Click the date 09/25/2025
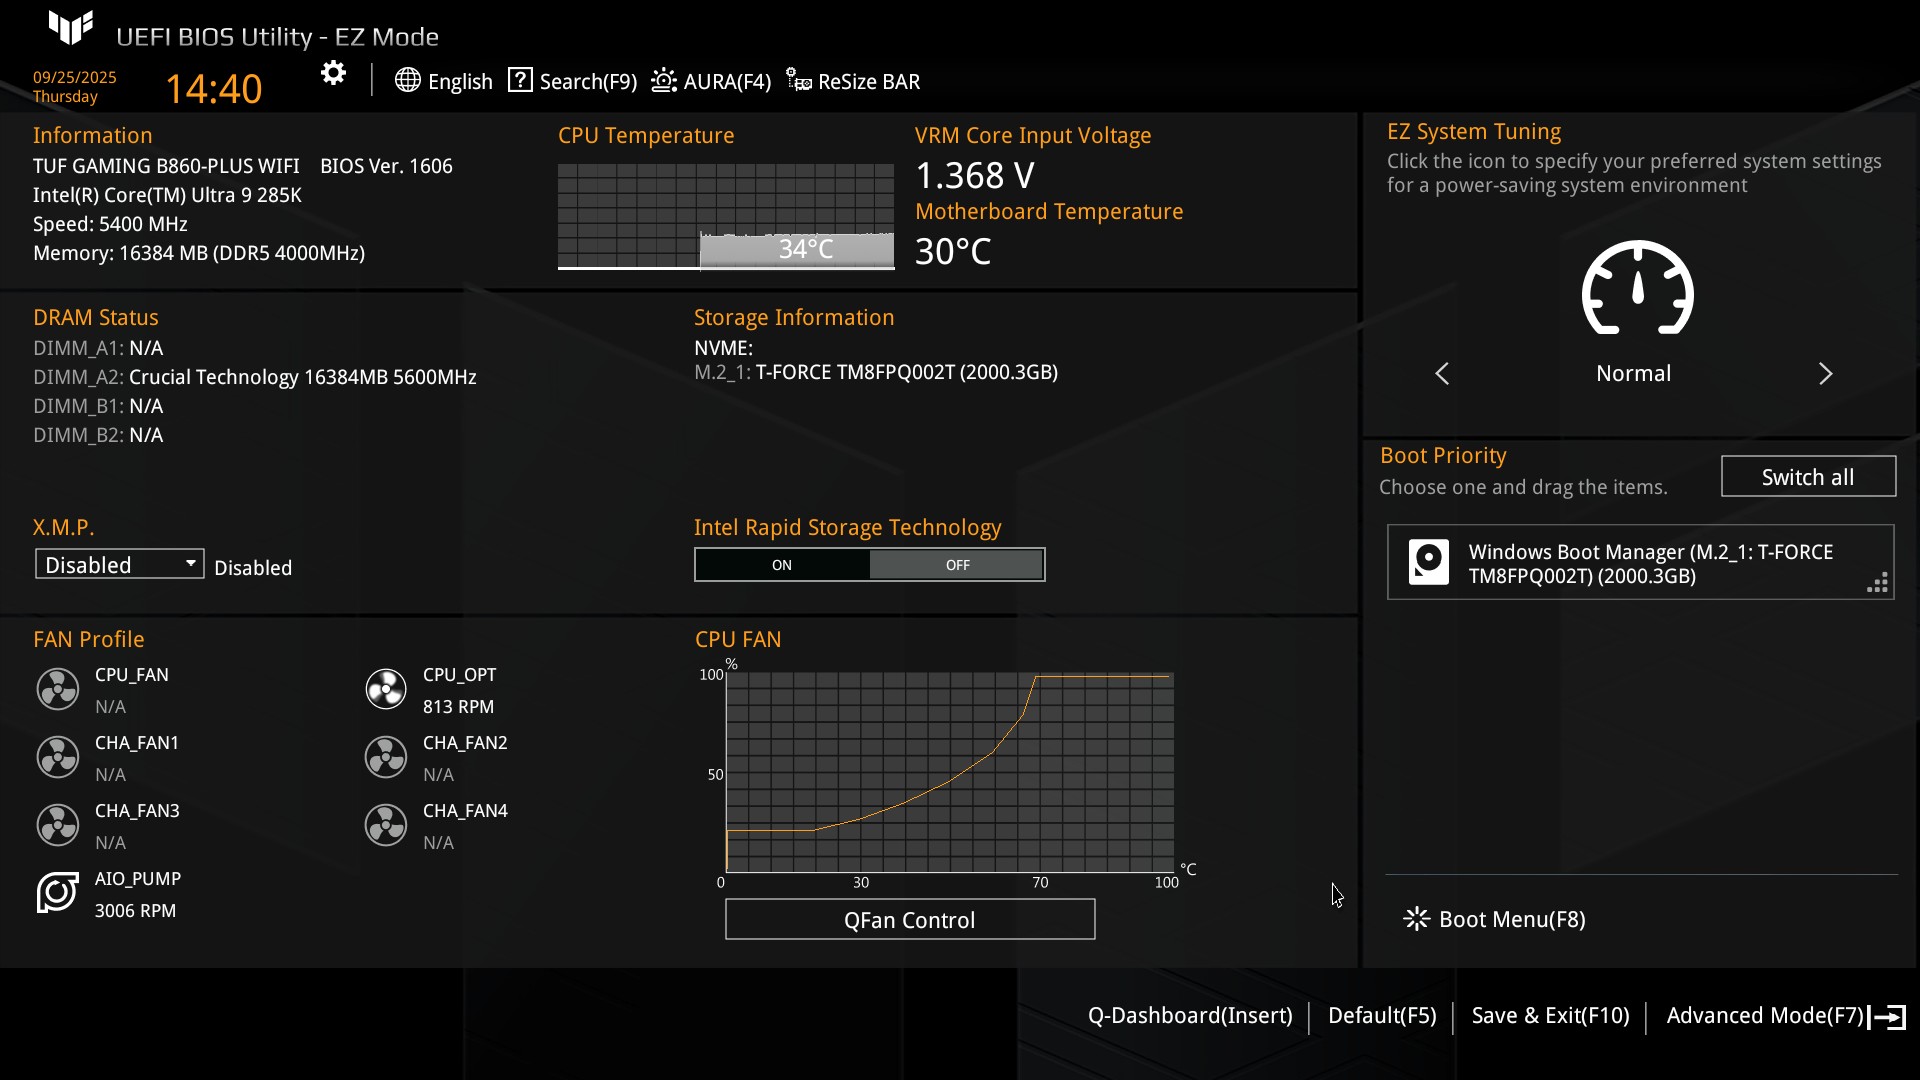The width and height of the screenshot is (1920, 1080). (74, 77)
